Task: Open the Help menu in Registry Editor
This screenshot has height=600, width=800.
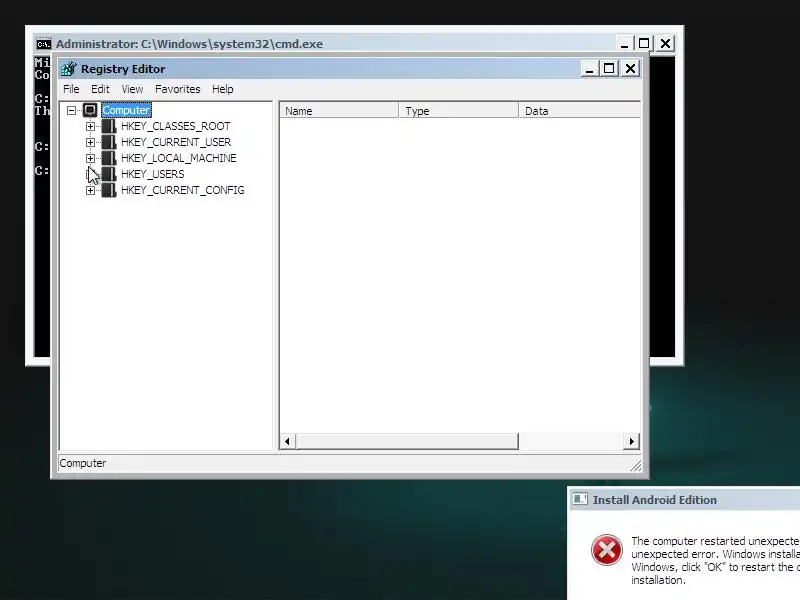Action: coord(222,89)
